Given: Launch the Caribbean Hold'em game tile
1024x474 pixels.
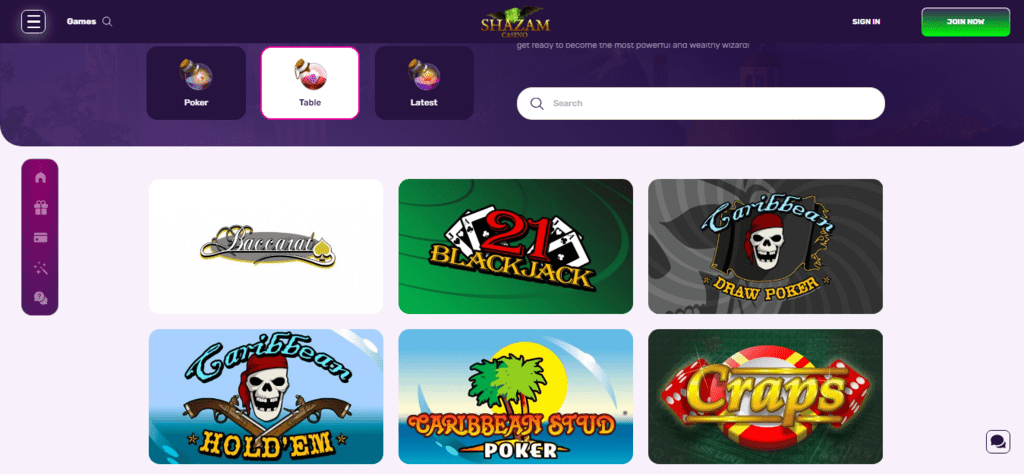Looking at the screenshot, I should tap(266, 396).
